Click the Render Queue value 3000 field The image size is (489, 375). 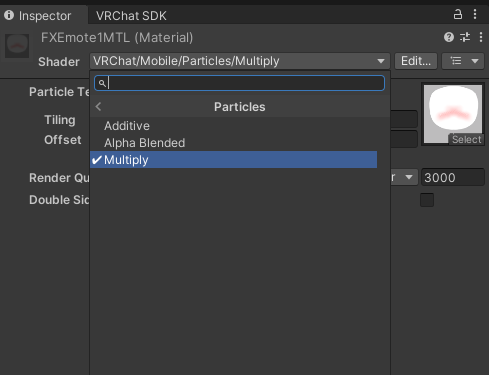(453, 177)
